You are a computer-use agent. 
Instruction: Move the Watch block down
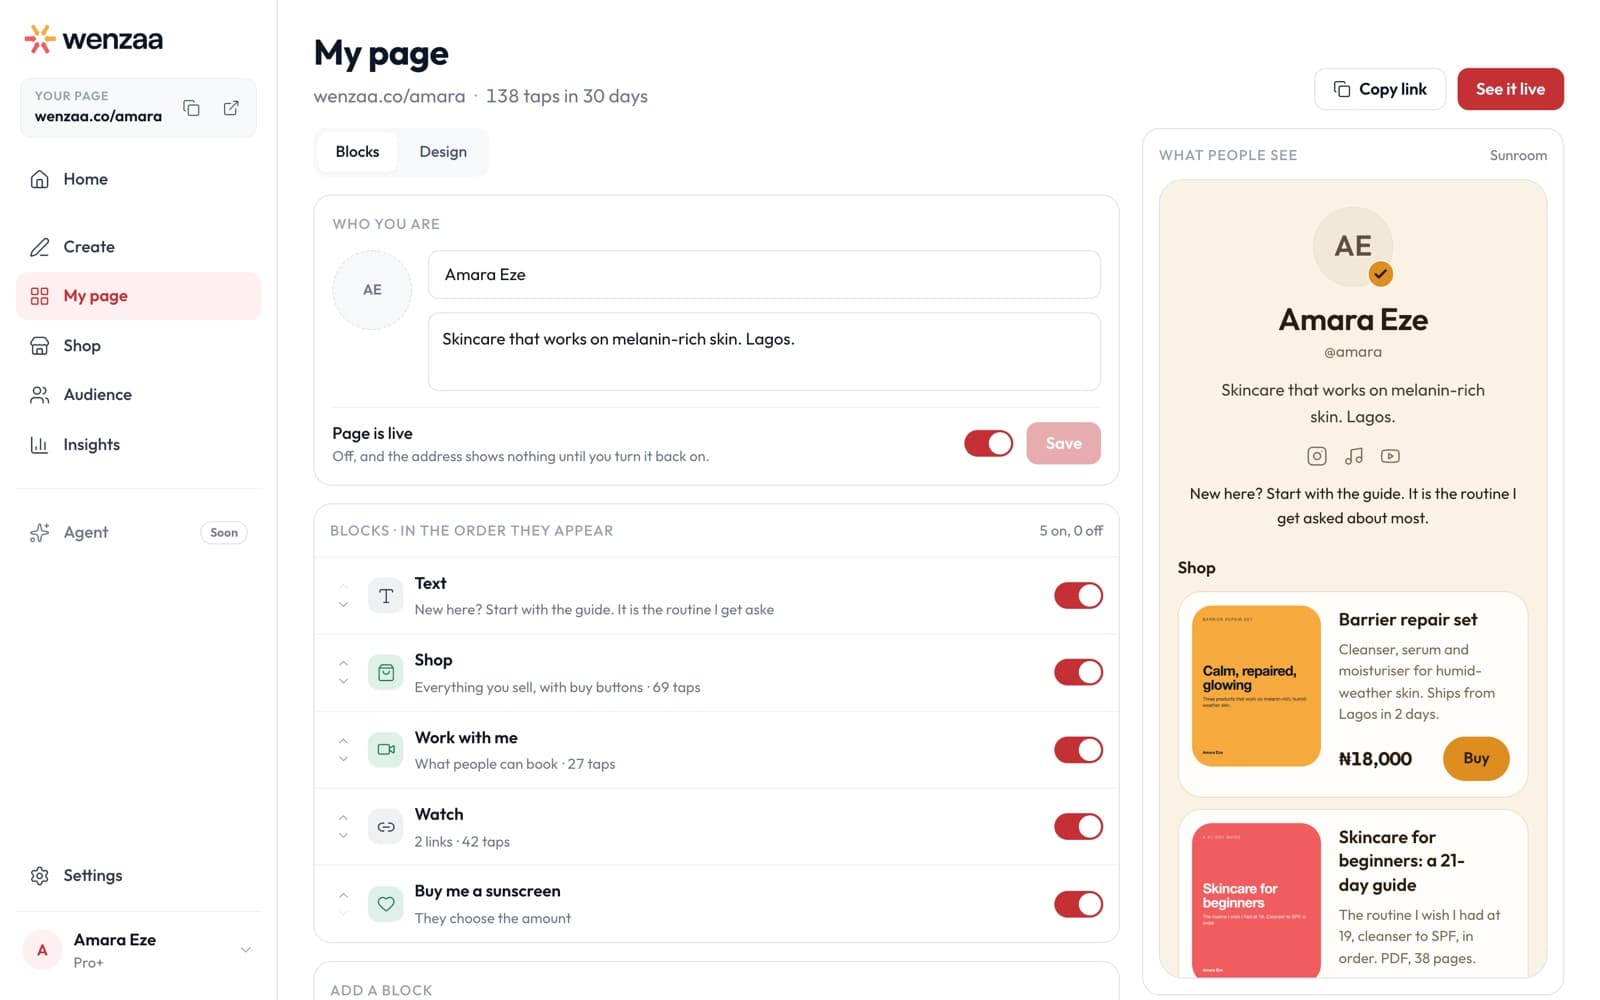tap(343, 836)
